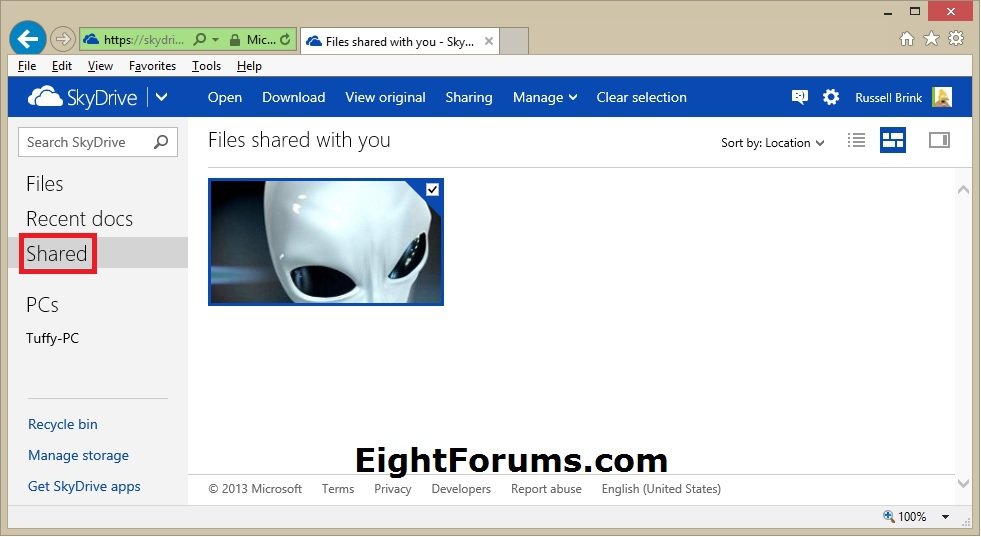Open the Tools menu
The image size is (981, 537).
(x=206, y=66)
